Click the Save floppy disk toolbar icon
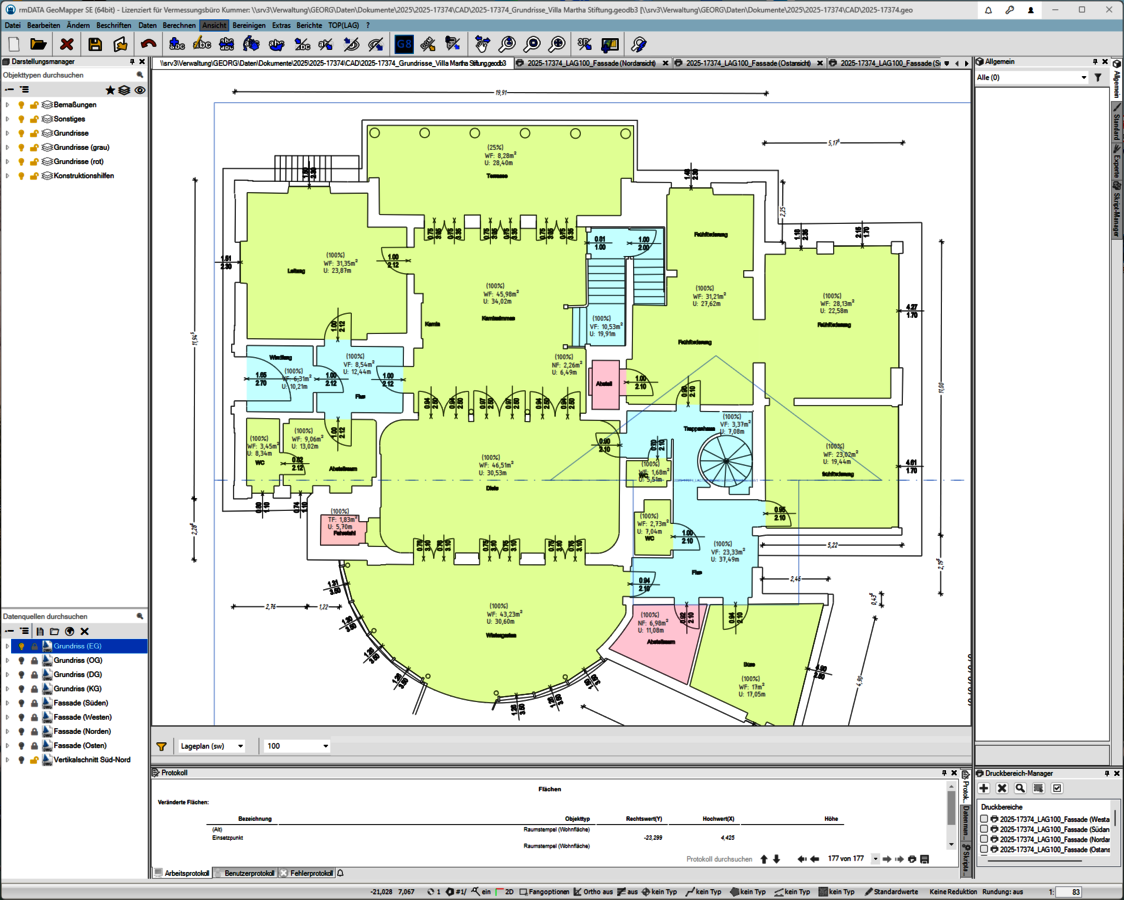The image size is (1124, 900). 95,44
